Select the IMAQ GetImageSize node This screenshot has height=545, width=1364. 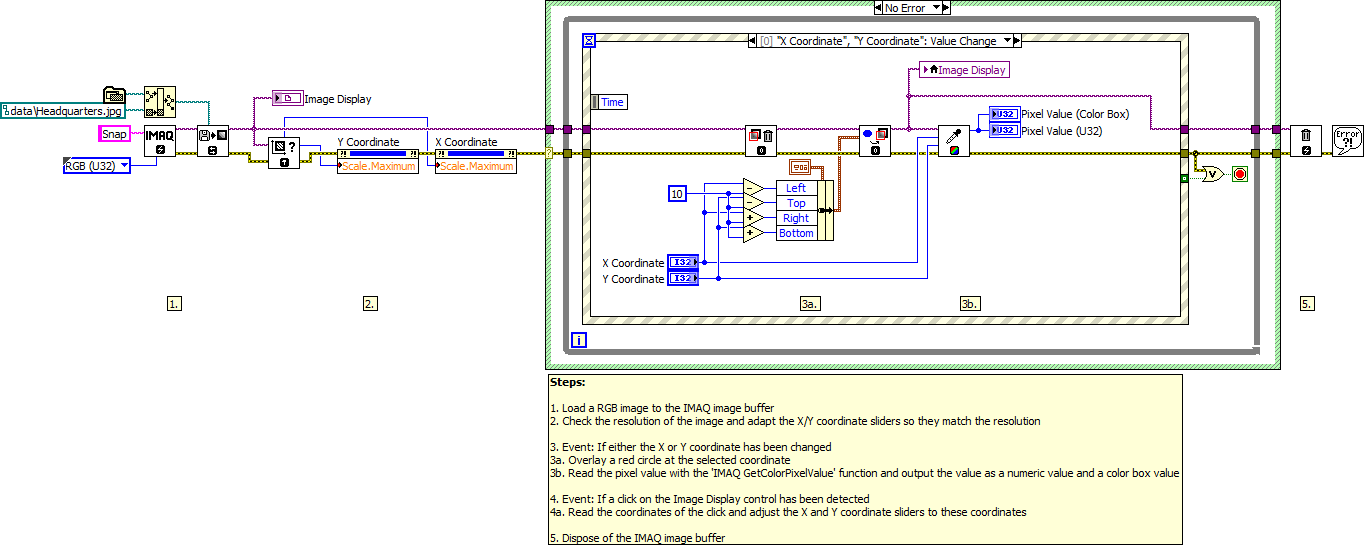point(284,153)
